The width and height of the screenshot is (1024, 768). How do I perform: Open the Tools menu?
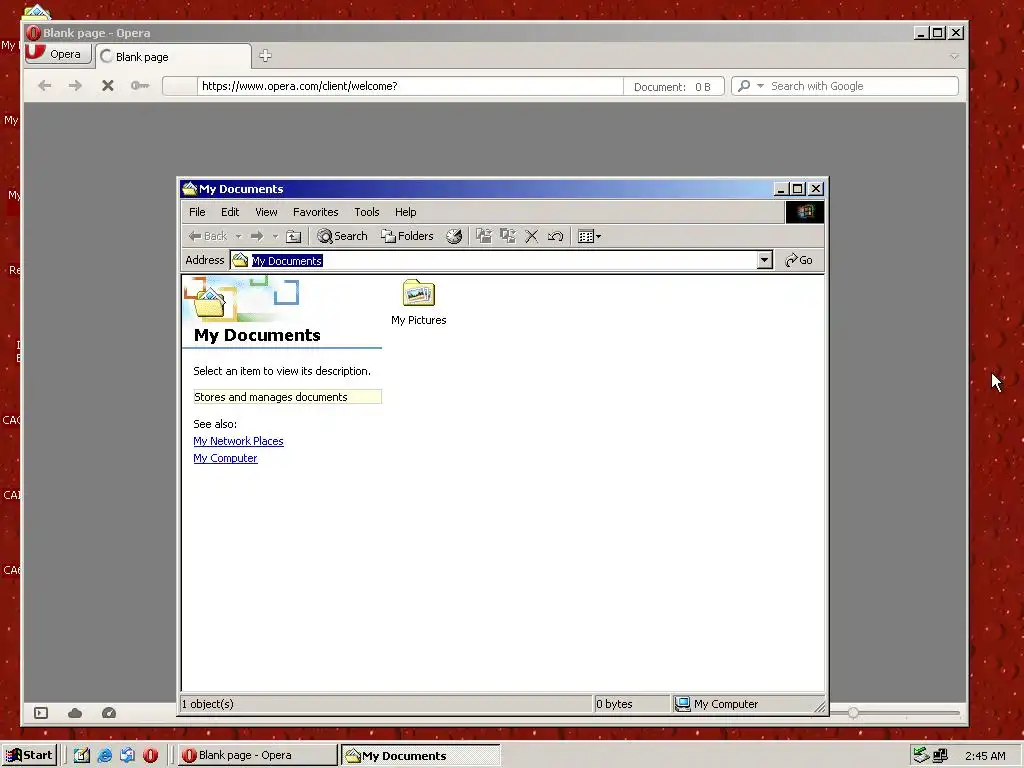(x=366, y=212)
